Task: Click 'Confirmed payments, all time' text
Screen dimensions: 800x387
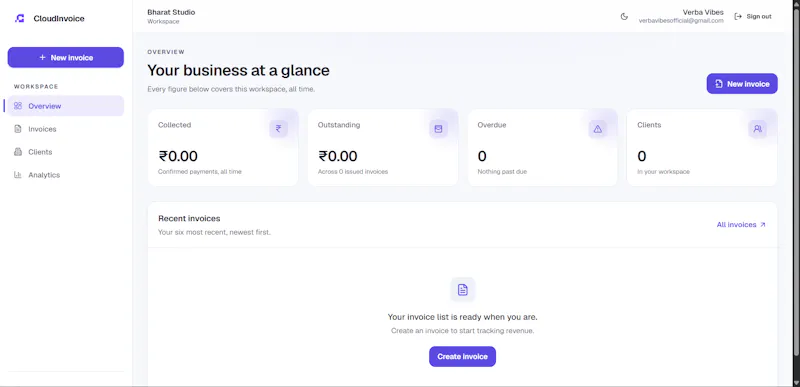Action: (200, 172)
